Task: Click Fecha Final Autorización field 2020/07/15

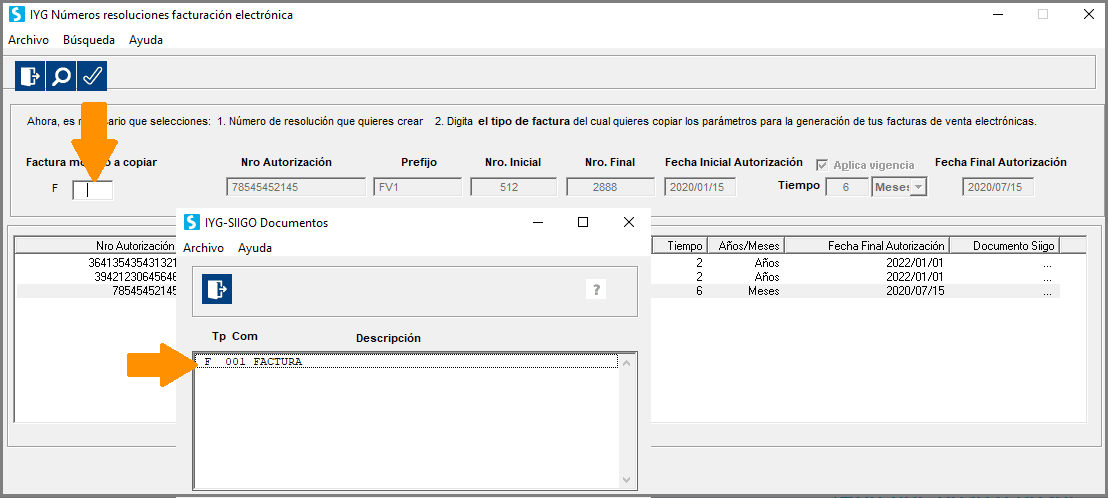Action: tap(998, 187)
